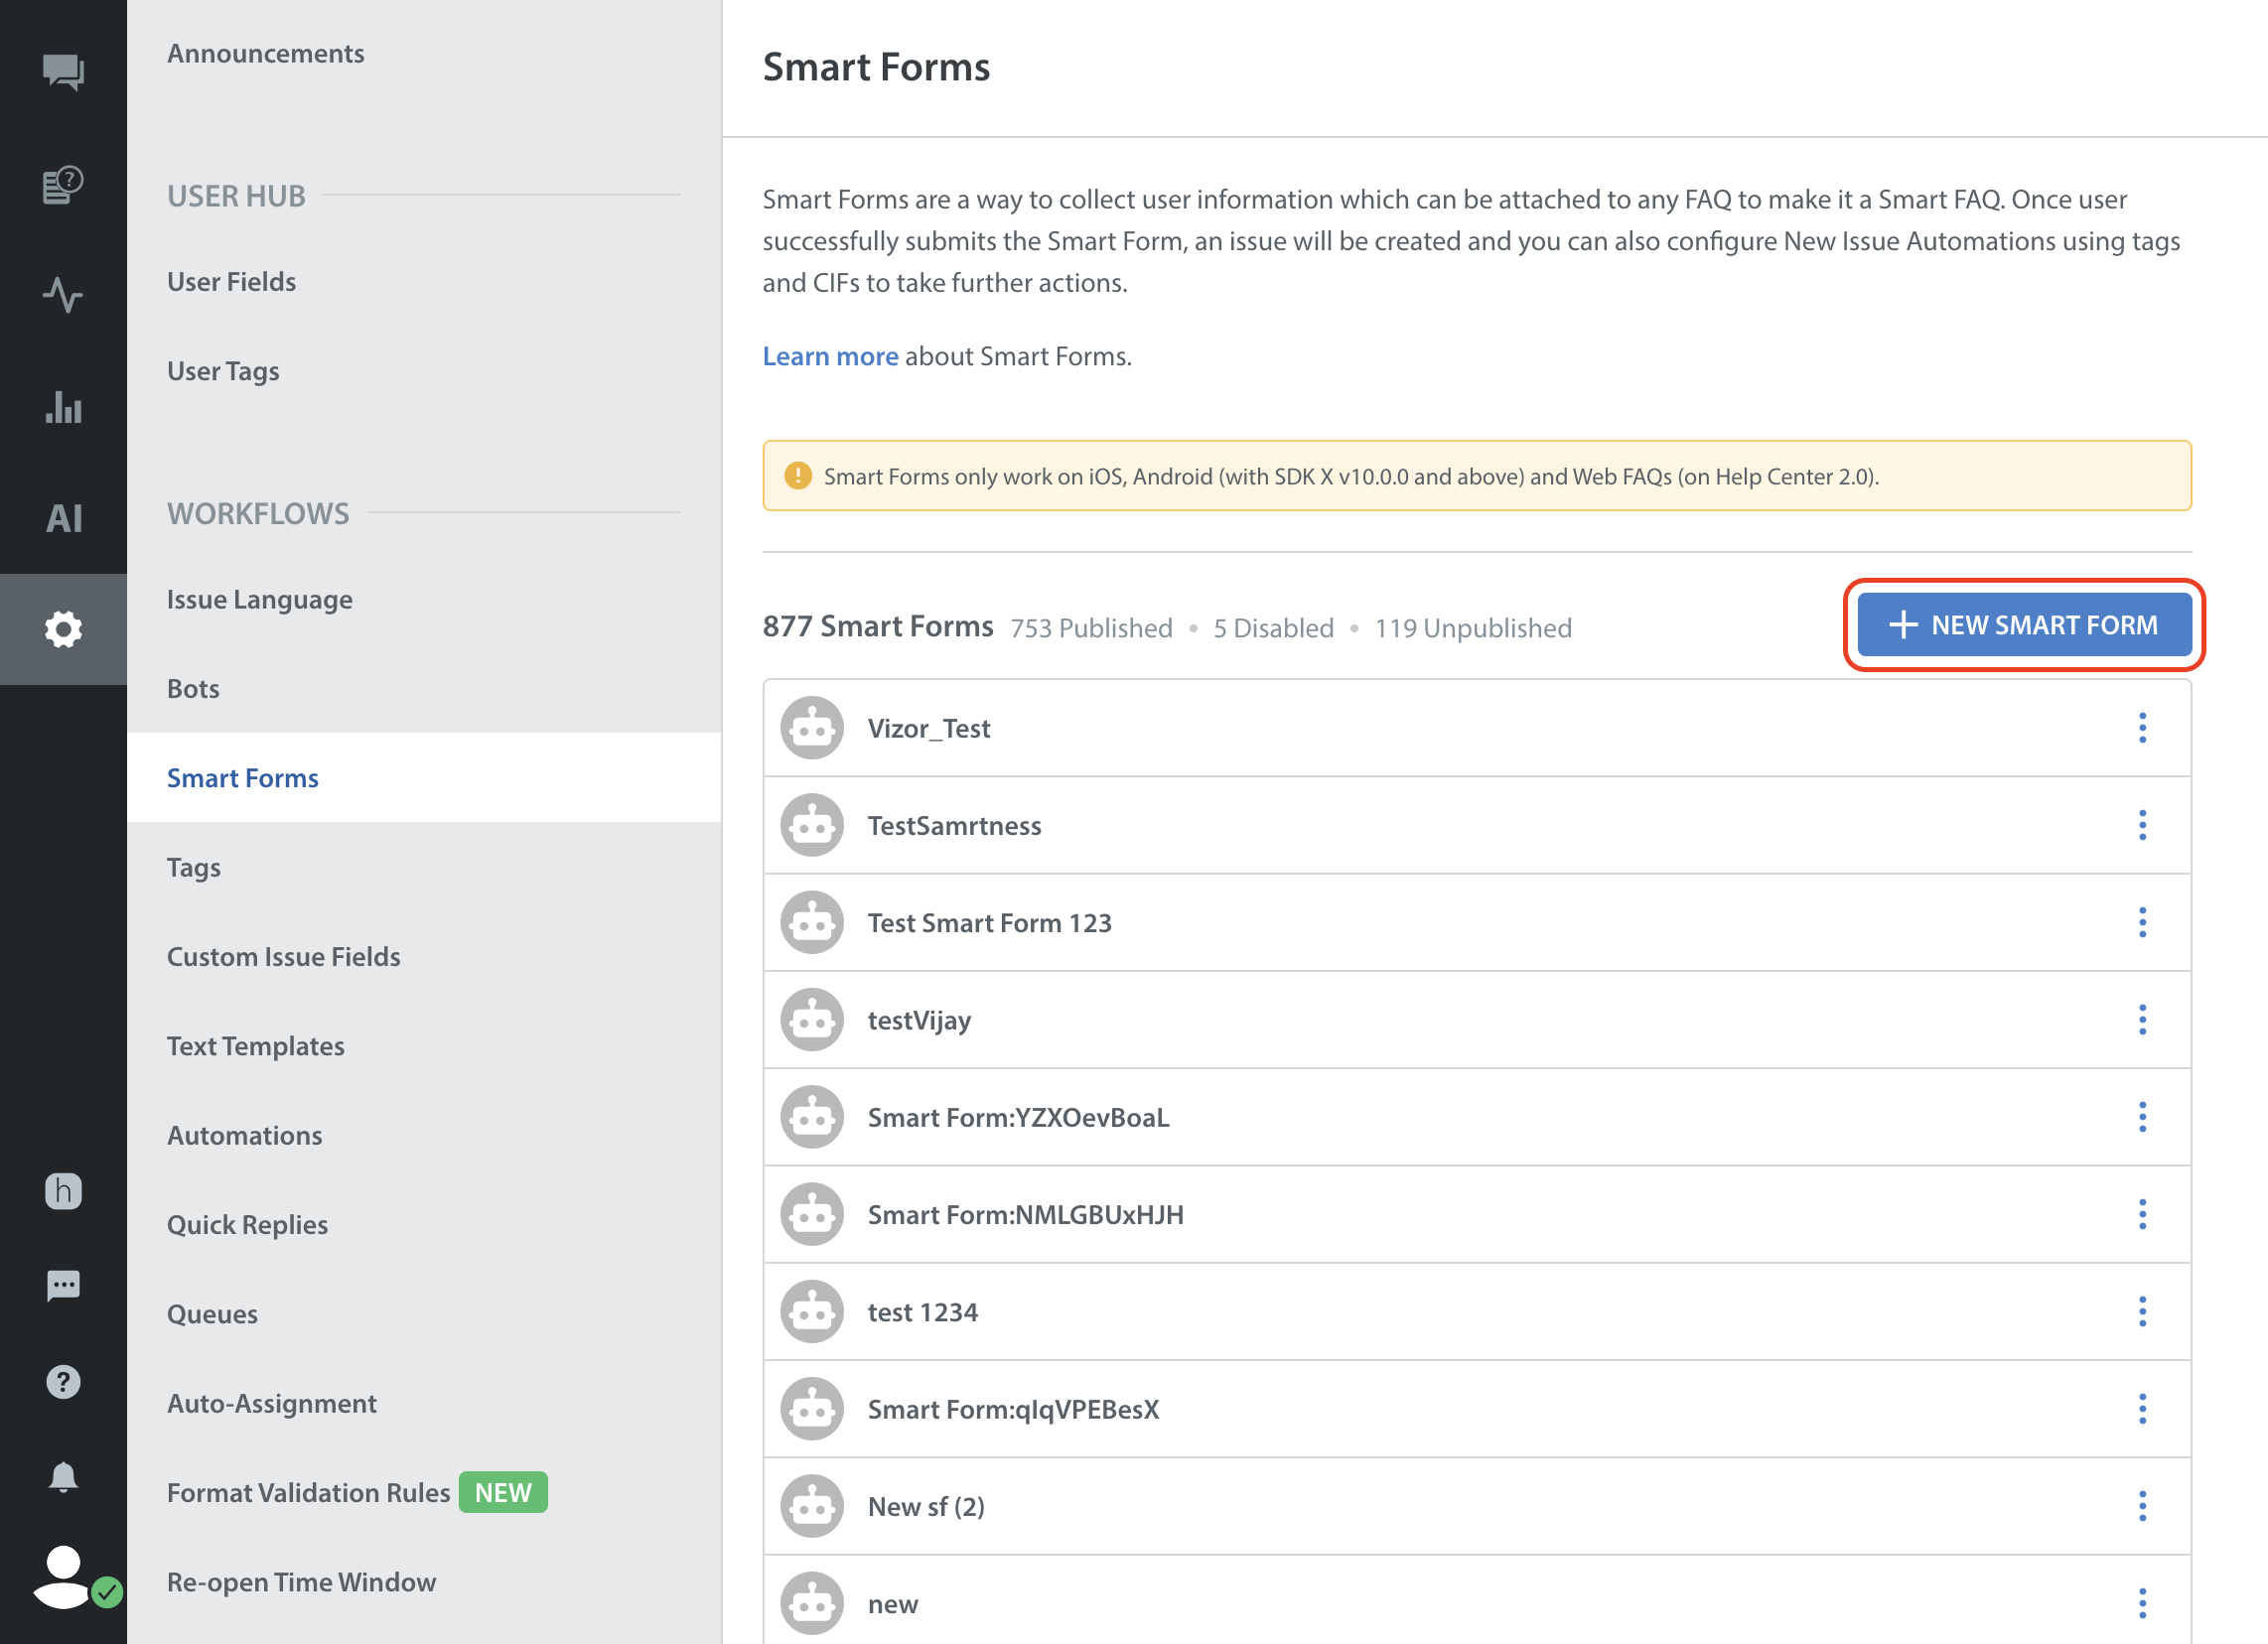Open kebab menu for test 1234 form
2268x1644 pixels.
pos(2142,1312)
